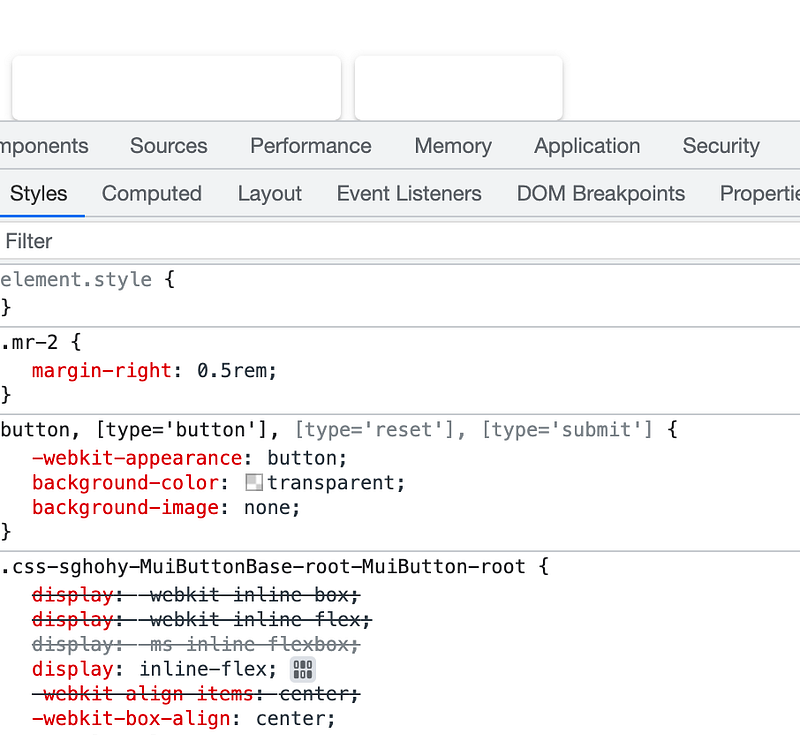Open the flexbox editor icon beside inline-flex
Image resolution: width=800 pixels, height=735 pixels.
click(303, 669)
